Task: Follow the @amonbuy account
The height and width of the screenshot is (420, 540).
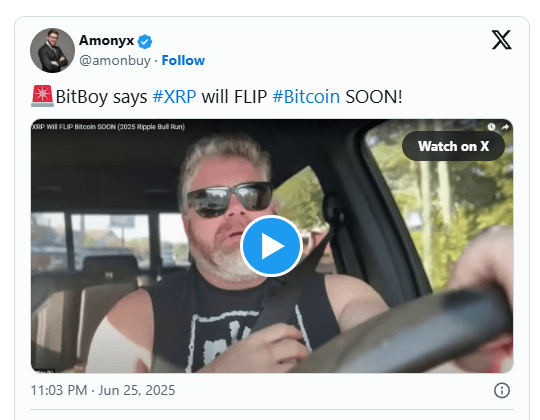Action: click(x=183, y=61)
